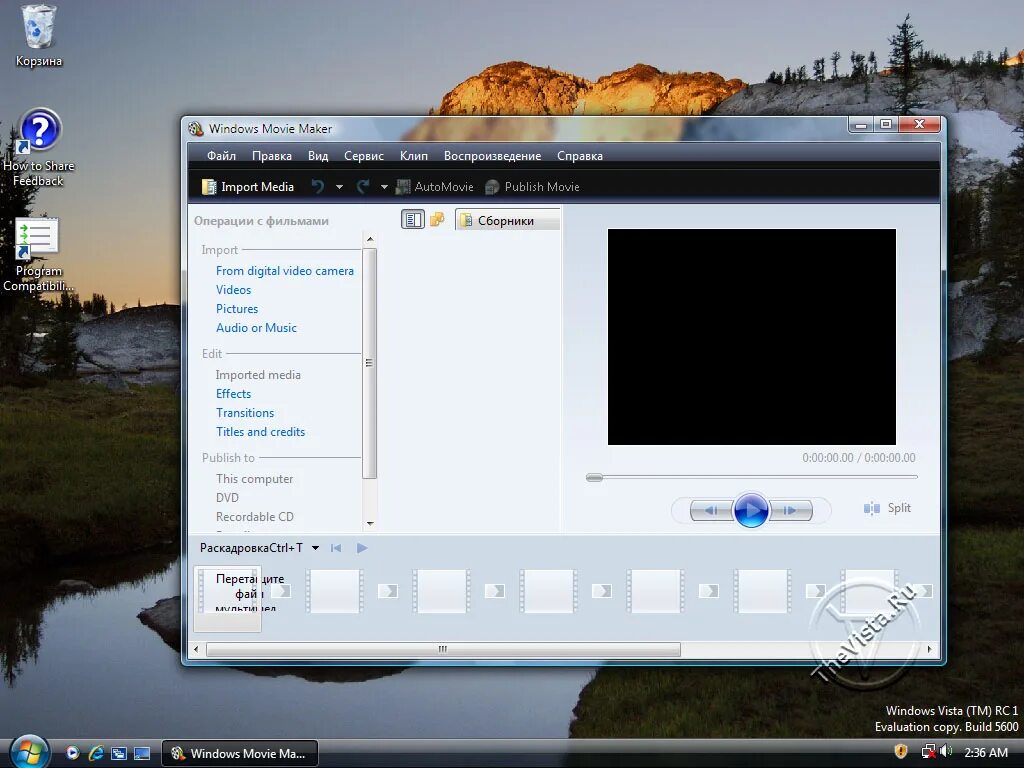Click Show desktop quick launch icon
This screenshot has width=1024, height=768.
pyautogui.click(x=142, y=753)
